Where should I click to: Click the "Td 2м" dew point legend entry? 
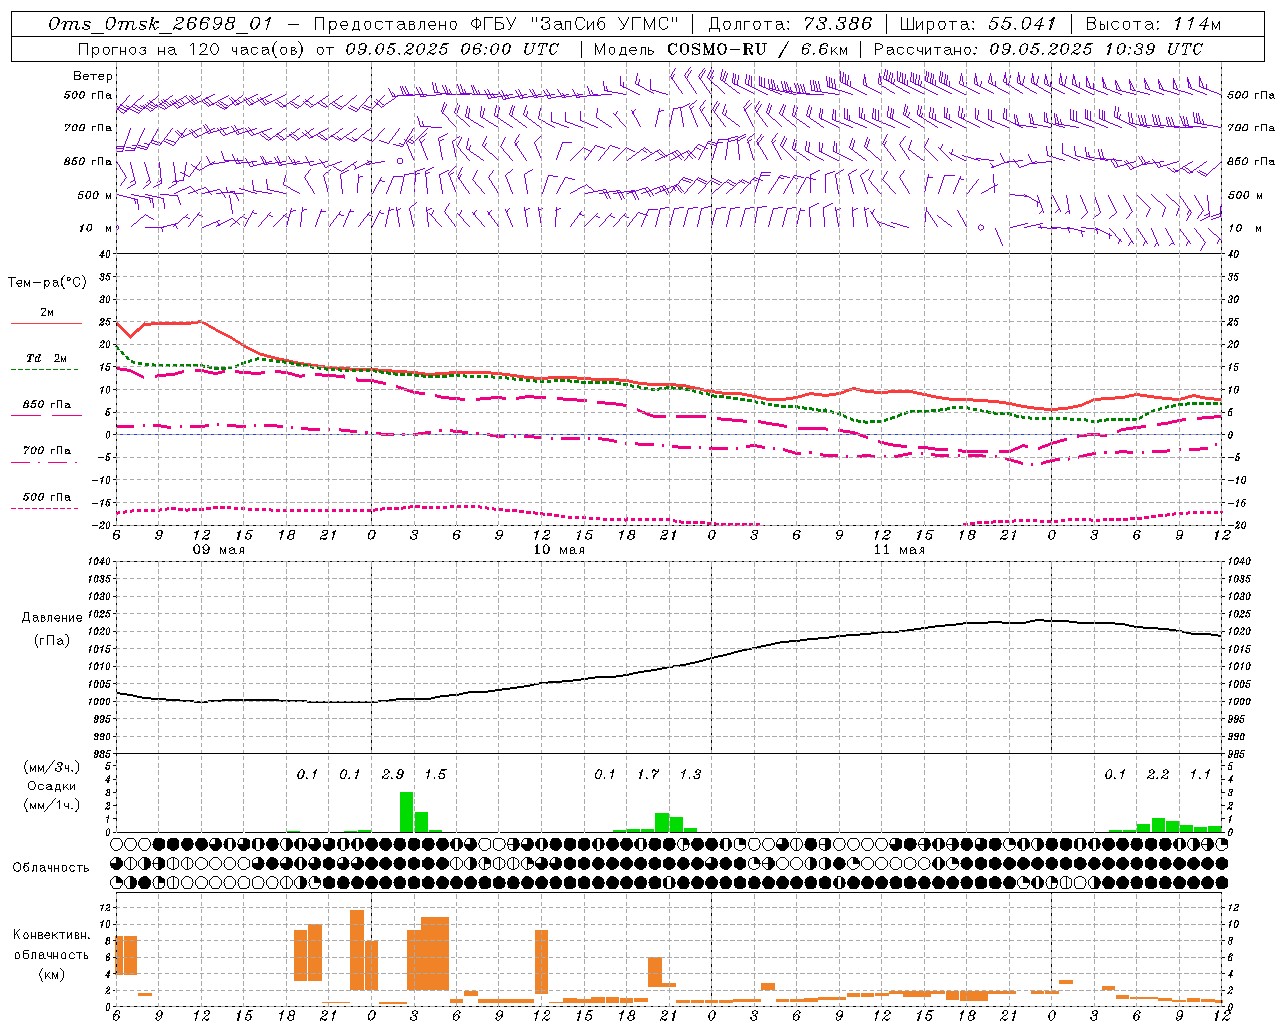point(47,358)
